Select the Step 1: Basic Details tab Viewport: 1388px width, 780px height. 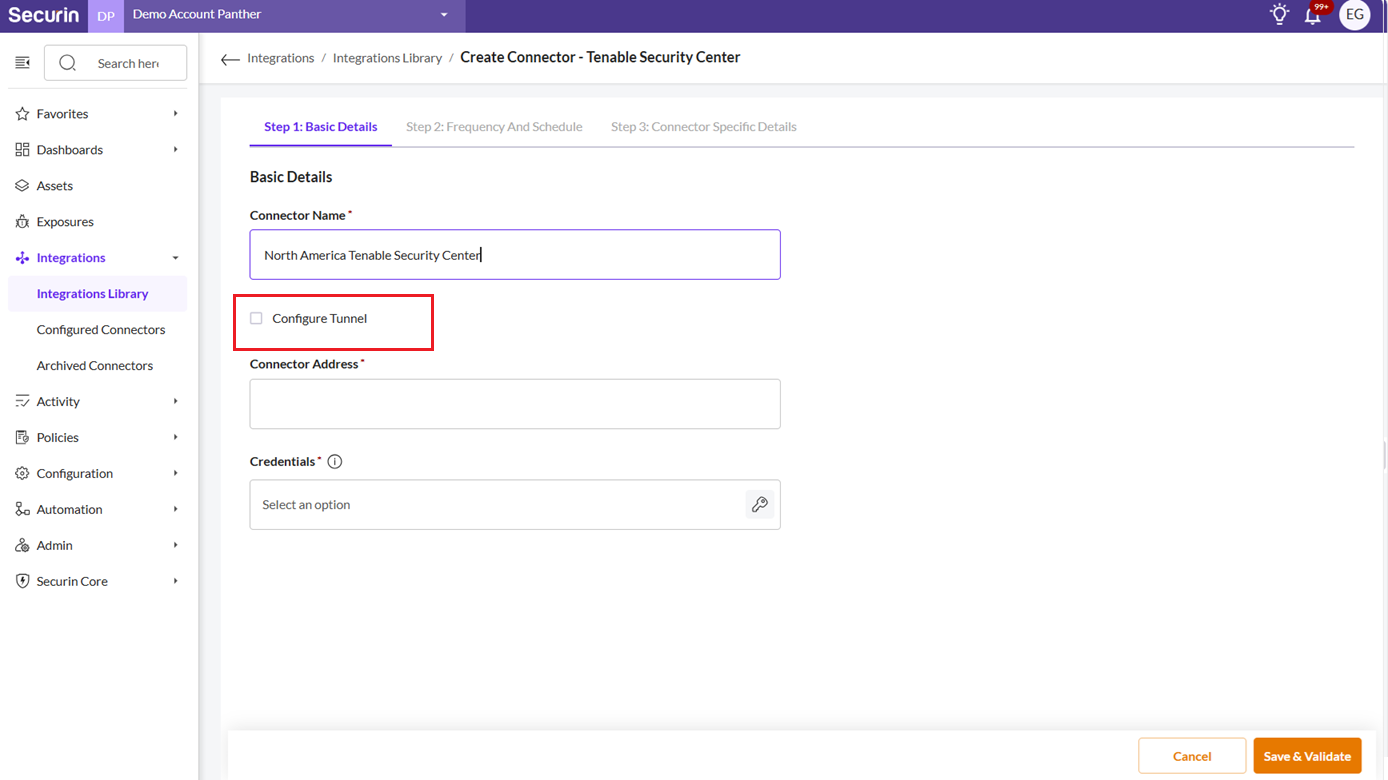point(321,127)
